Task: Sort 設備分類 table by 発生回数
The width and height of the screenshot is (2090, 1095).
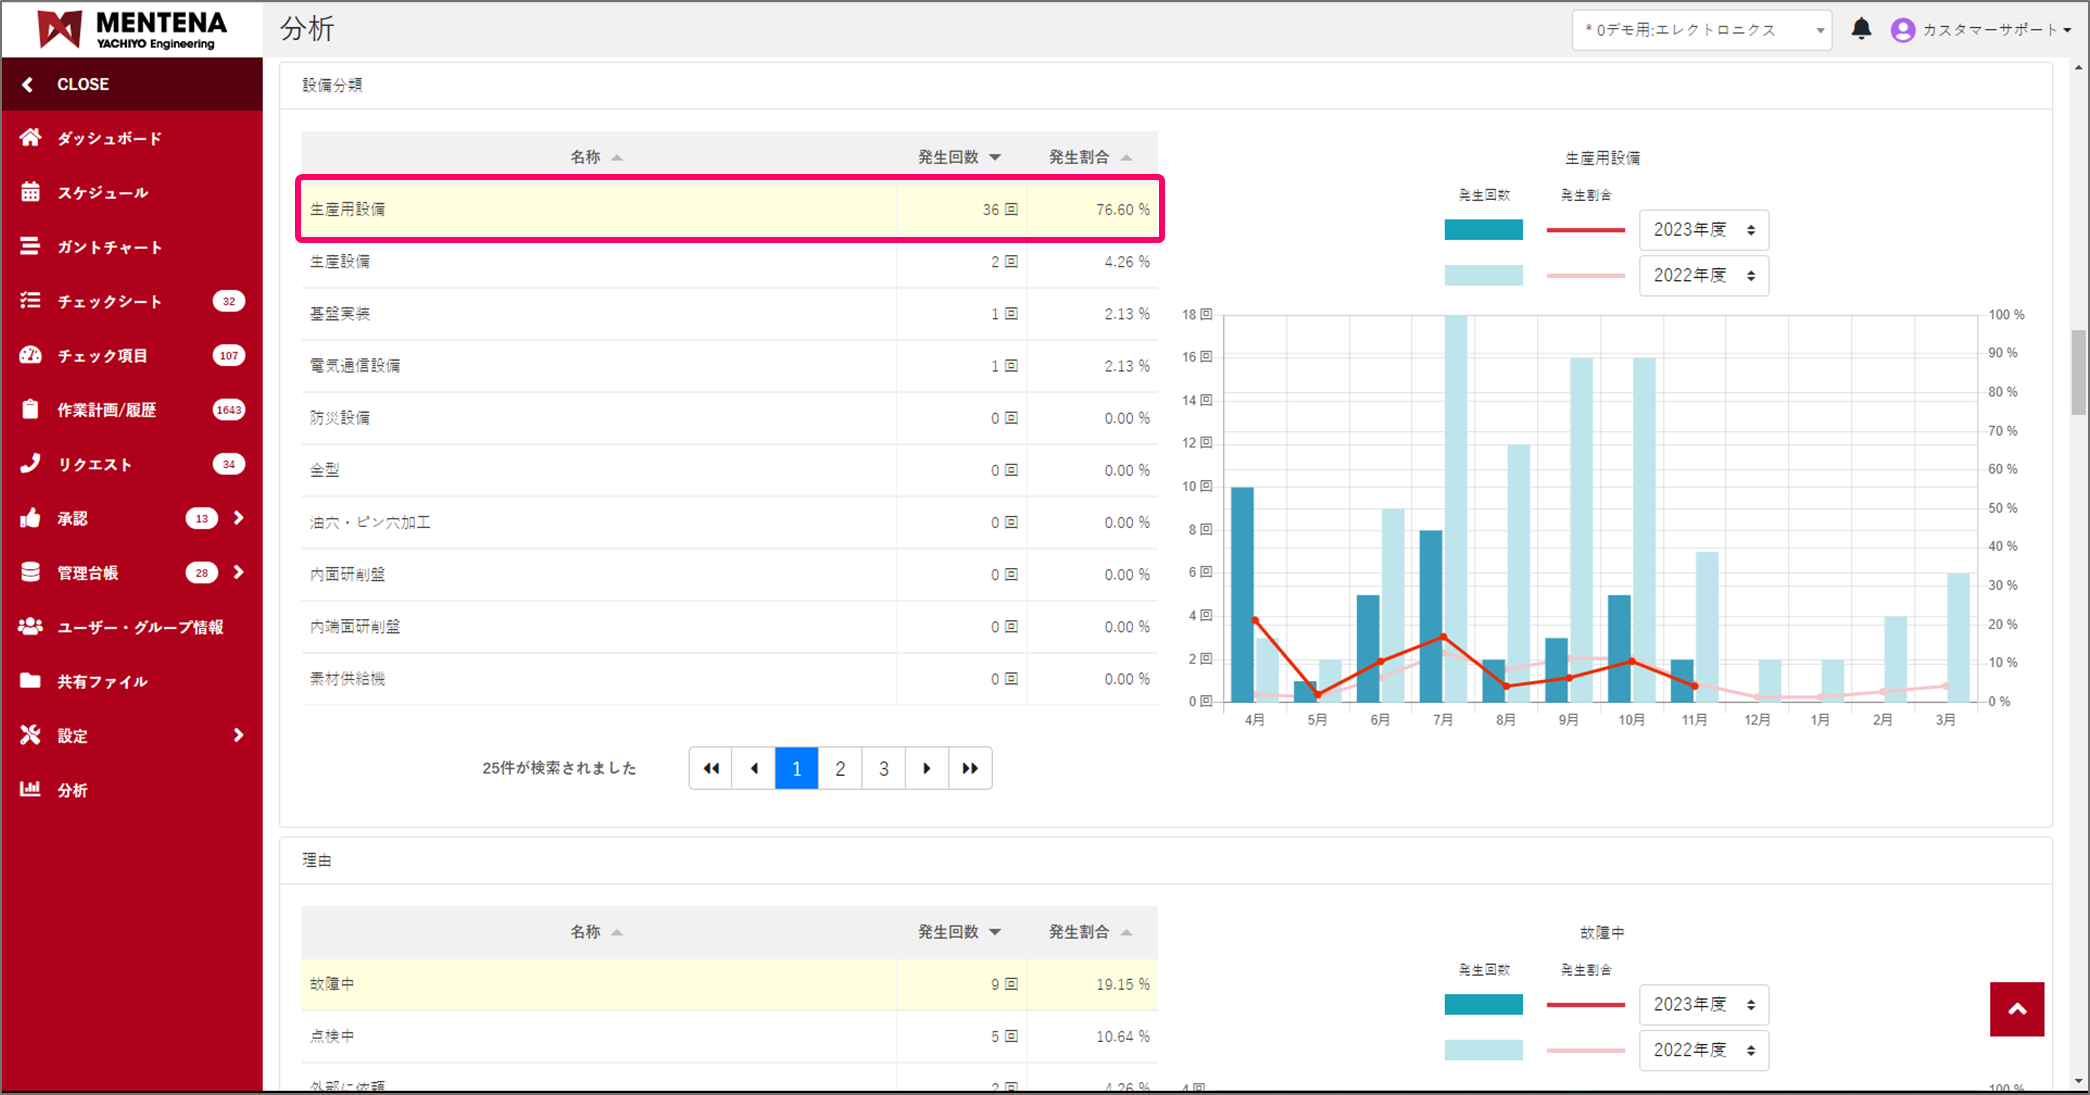Action: pos(959,157)
